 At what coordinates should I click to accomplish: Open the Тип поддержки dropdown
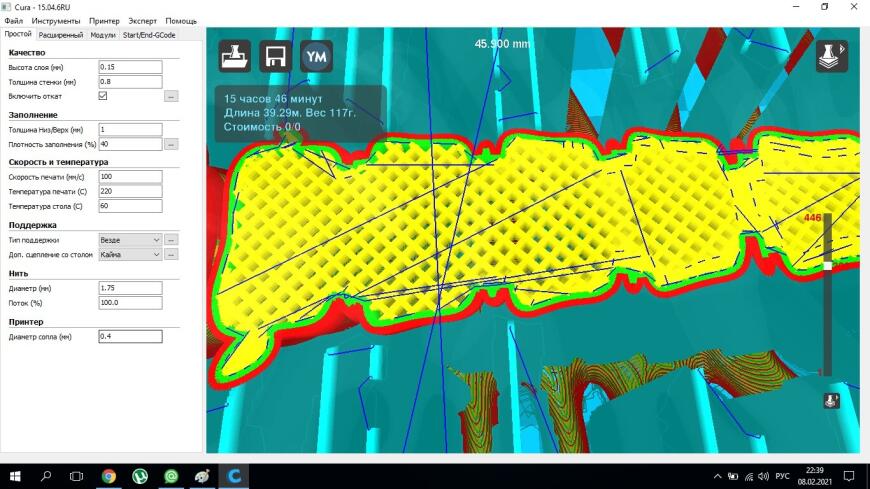(130, 240)
